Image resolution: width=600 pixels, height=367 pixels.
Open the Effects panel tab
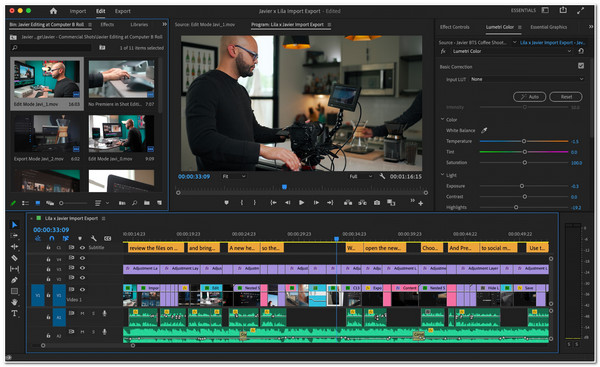point(107,24)
